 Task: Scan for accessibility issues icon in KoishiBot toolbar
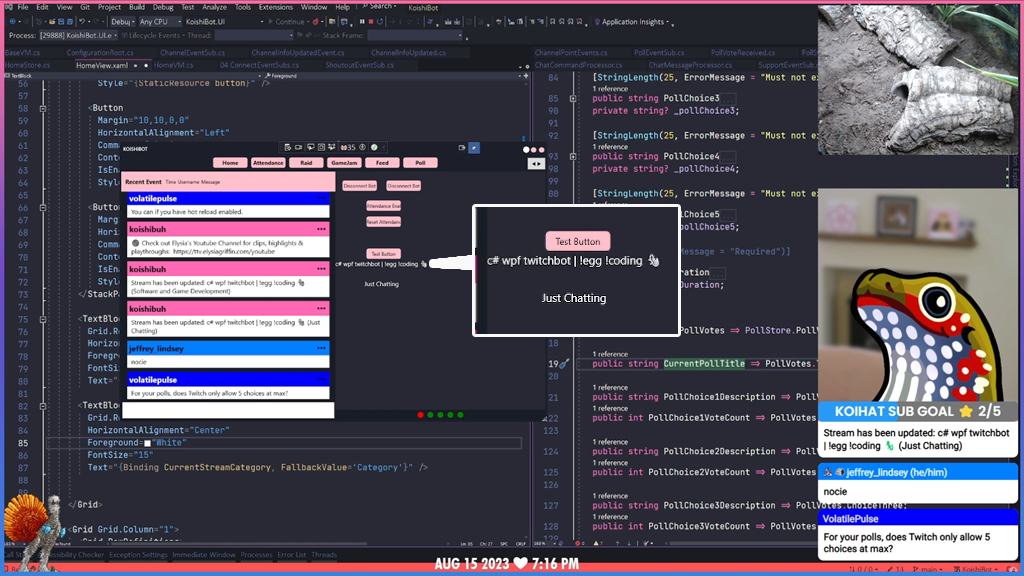362,147
